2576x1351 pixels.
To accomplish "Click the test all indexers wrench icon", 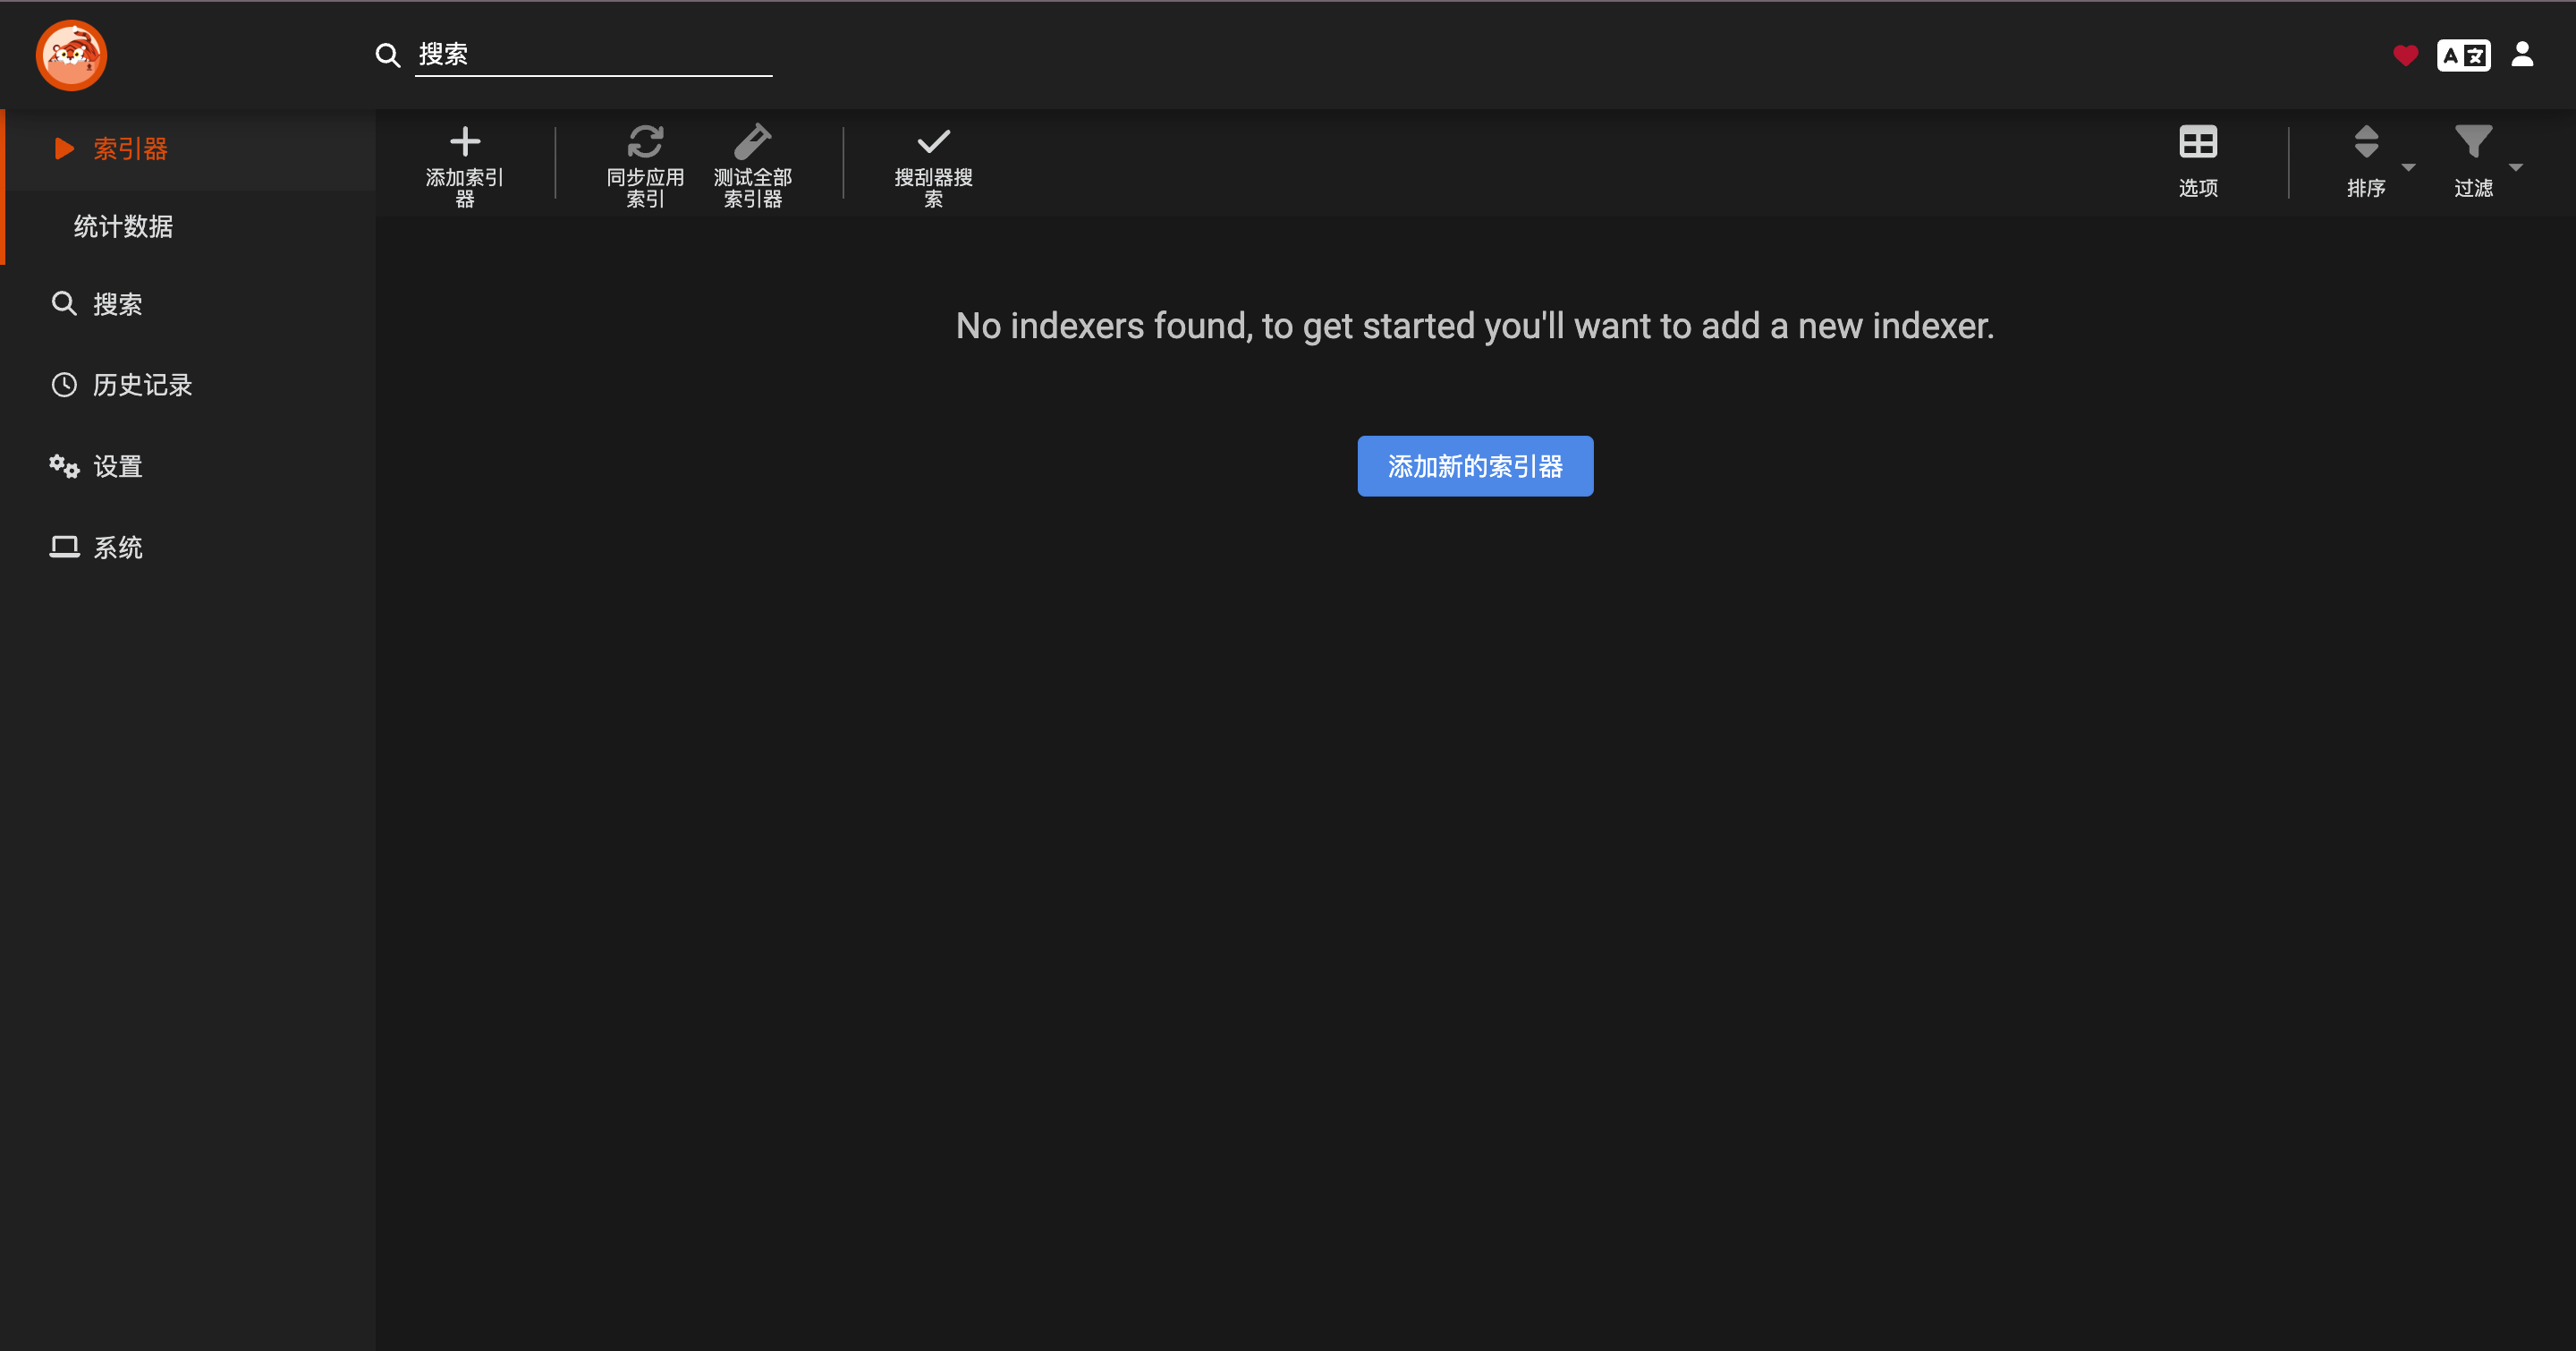I will [x=752, y=142].
